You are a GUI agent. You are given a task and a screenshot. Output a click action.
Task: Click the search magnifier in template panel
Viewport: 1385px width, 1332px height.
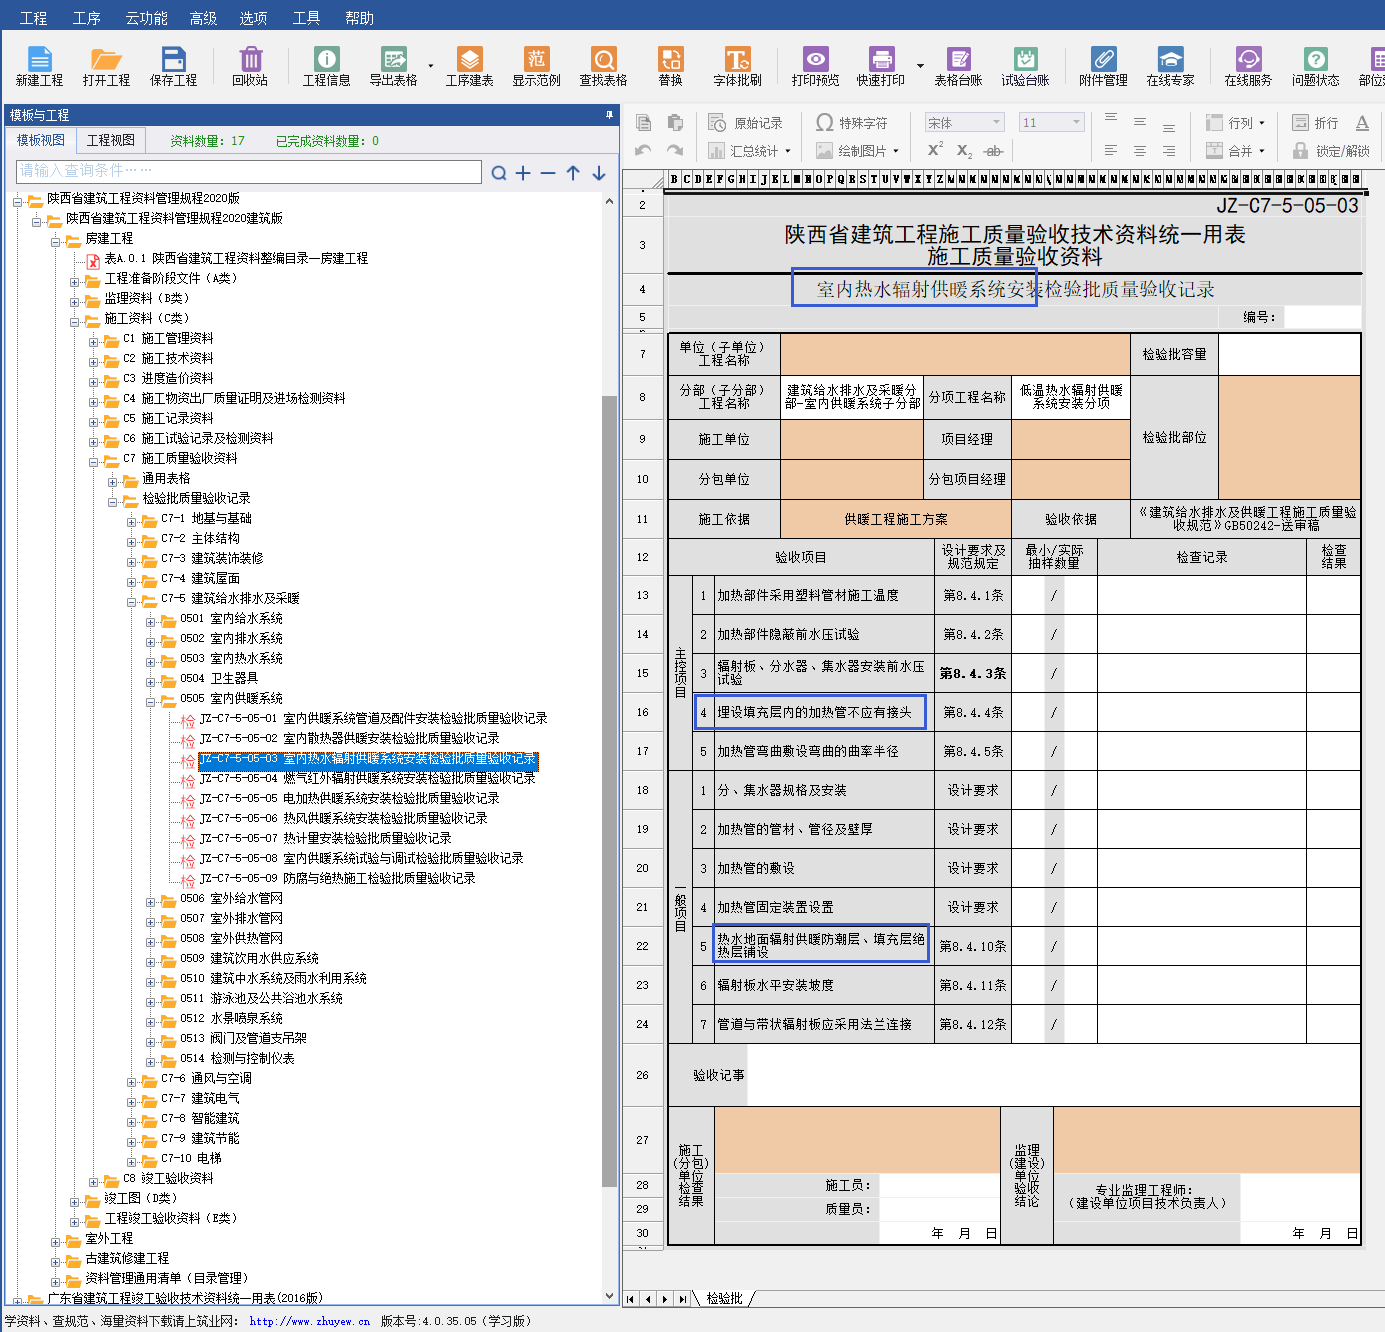pyautogui.click(x=499, y=173)
